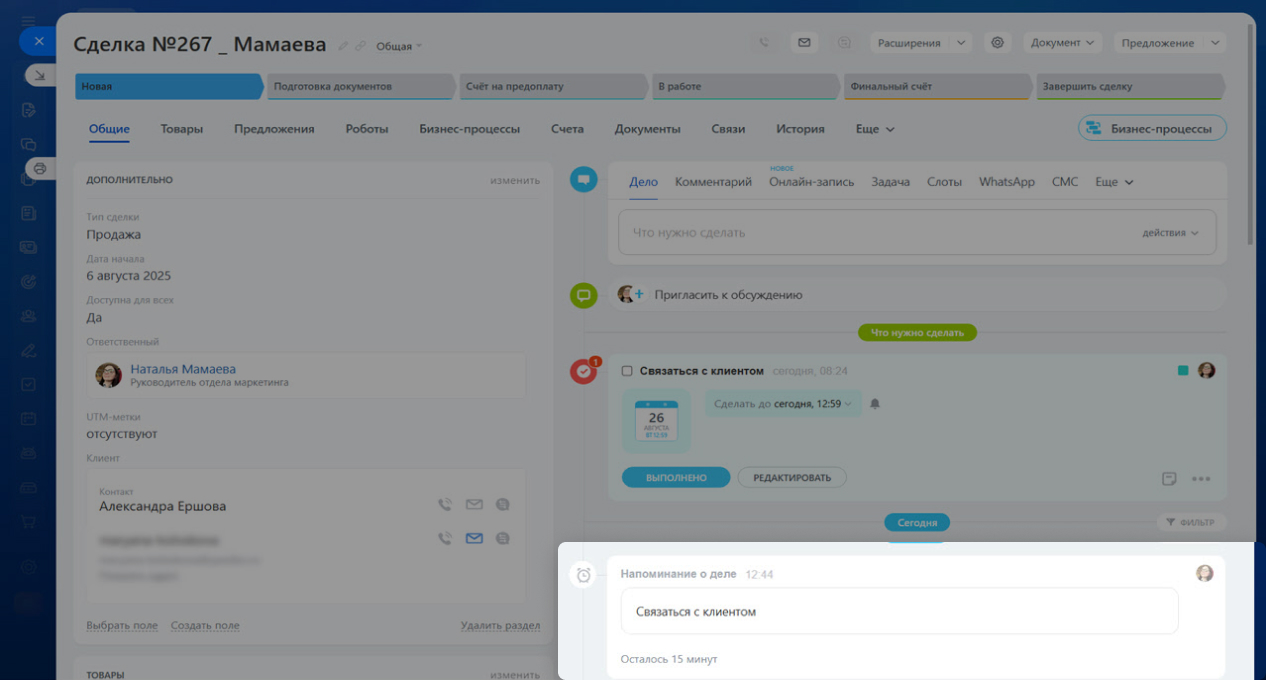Click the collapse arrow icon on left edge
The height and width of the screenshot is (680, 1266).
click(x=40, y=75)
